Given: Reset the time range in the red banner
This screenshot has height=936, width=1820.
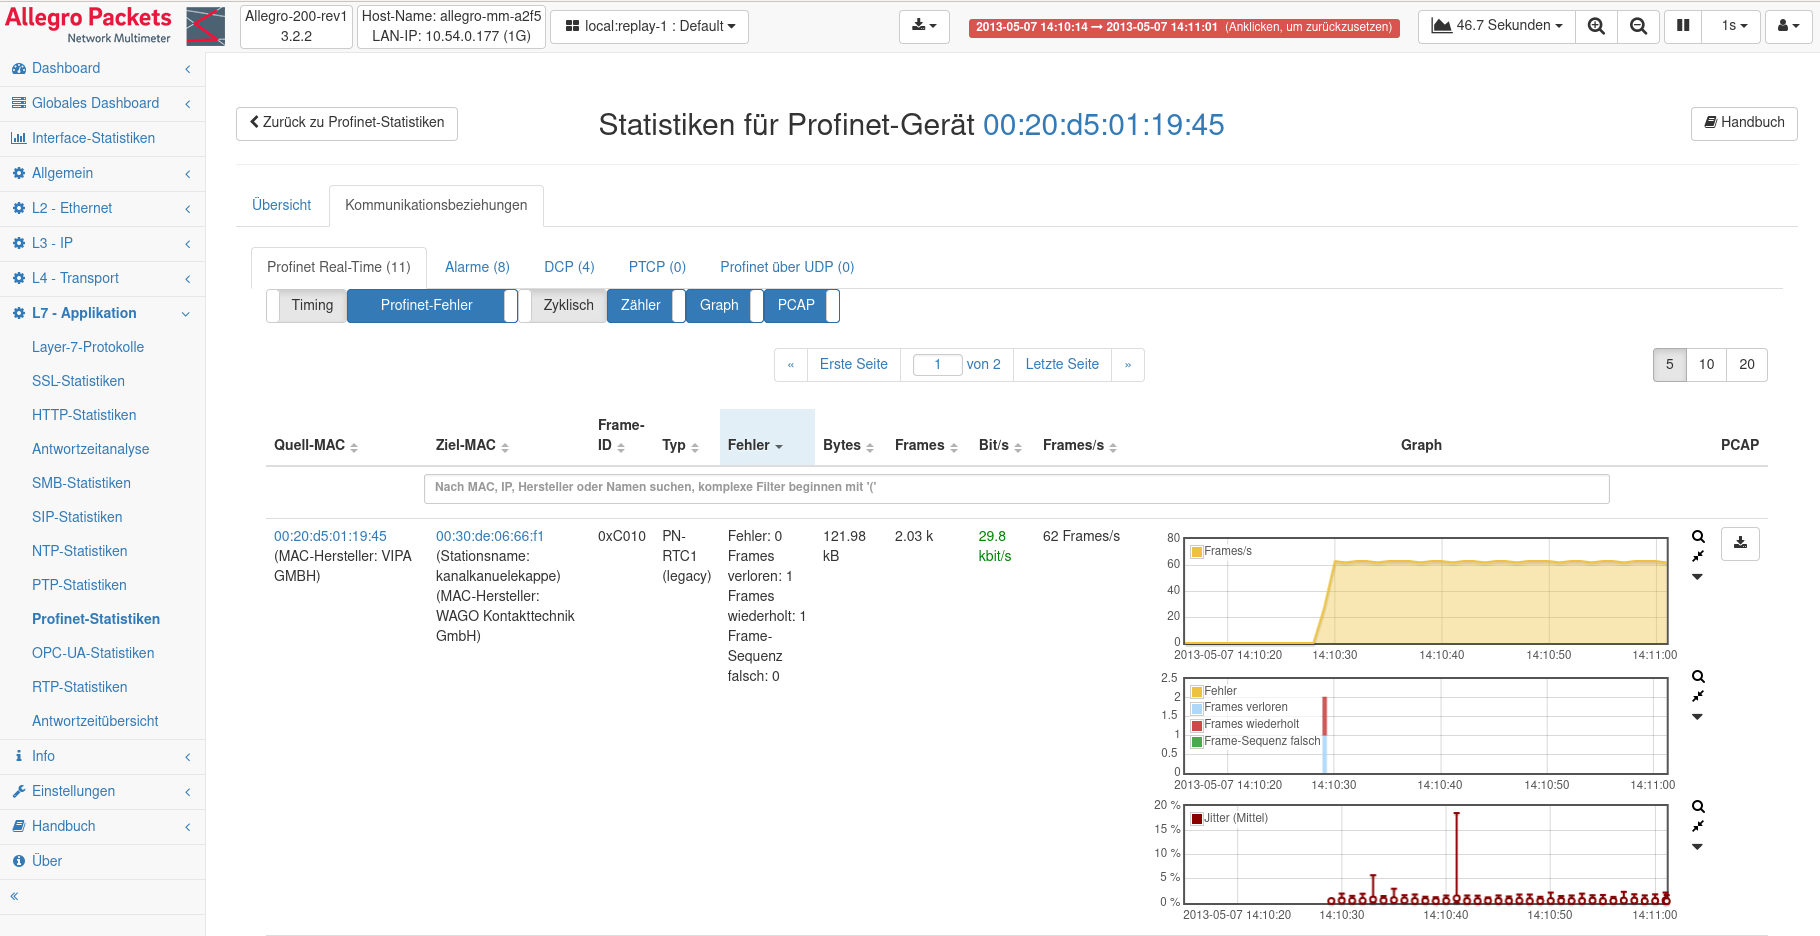Looking at the screenshot, I should point(1185,27).
